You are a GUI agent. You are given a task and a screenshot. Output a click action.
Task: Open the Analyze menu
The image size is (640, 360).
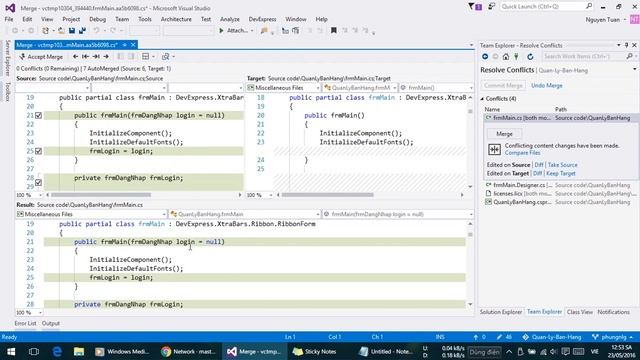pos(230,19)
